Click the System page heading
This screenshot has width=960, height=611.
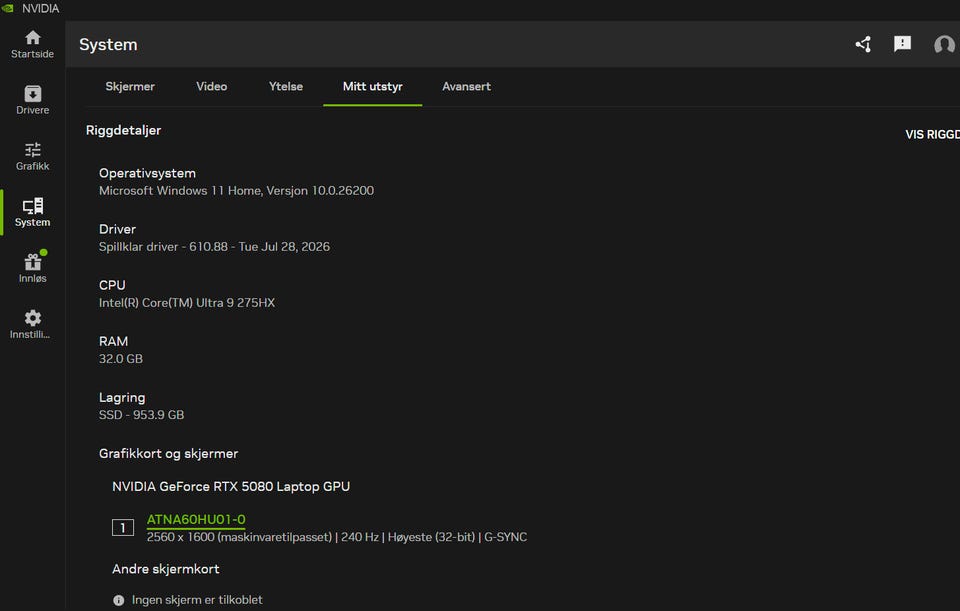point(108,45)
